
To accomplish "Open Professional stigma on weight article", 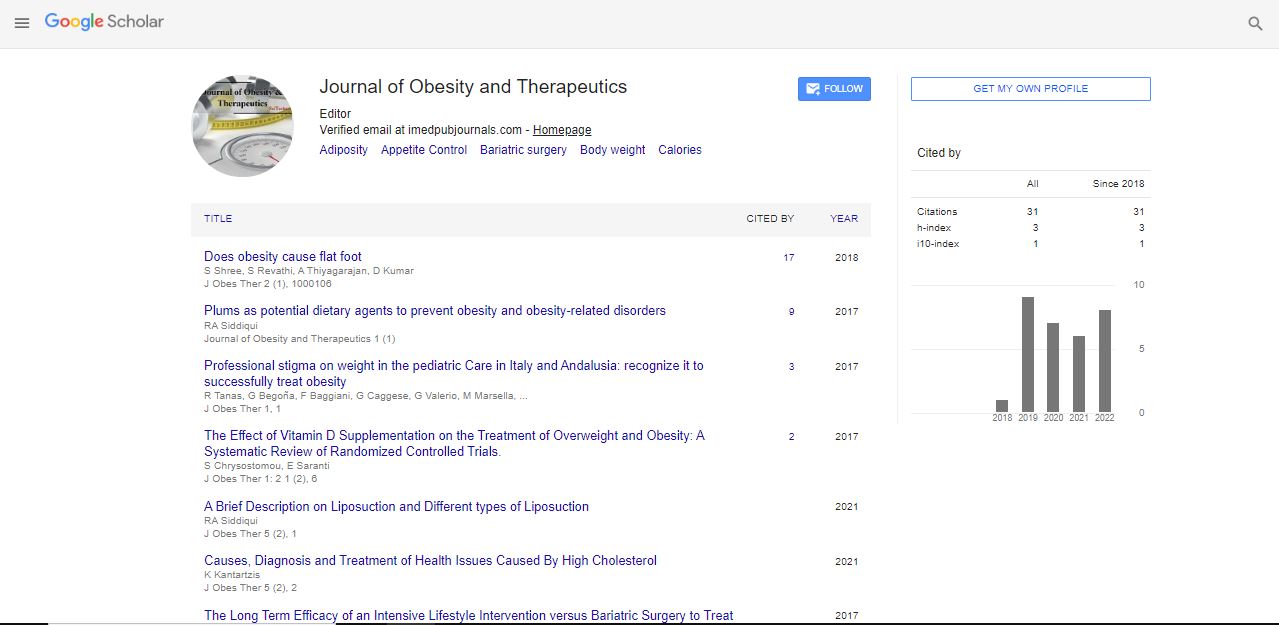I will 454,374.
